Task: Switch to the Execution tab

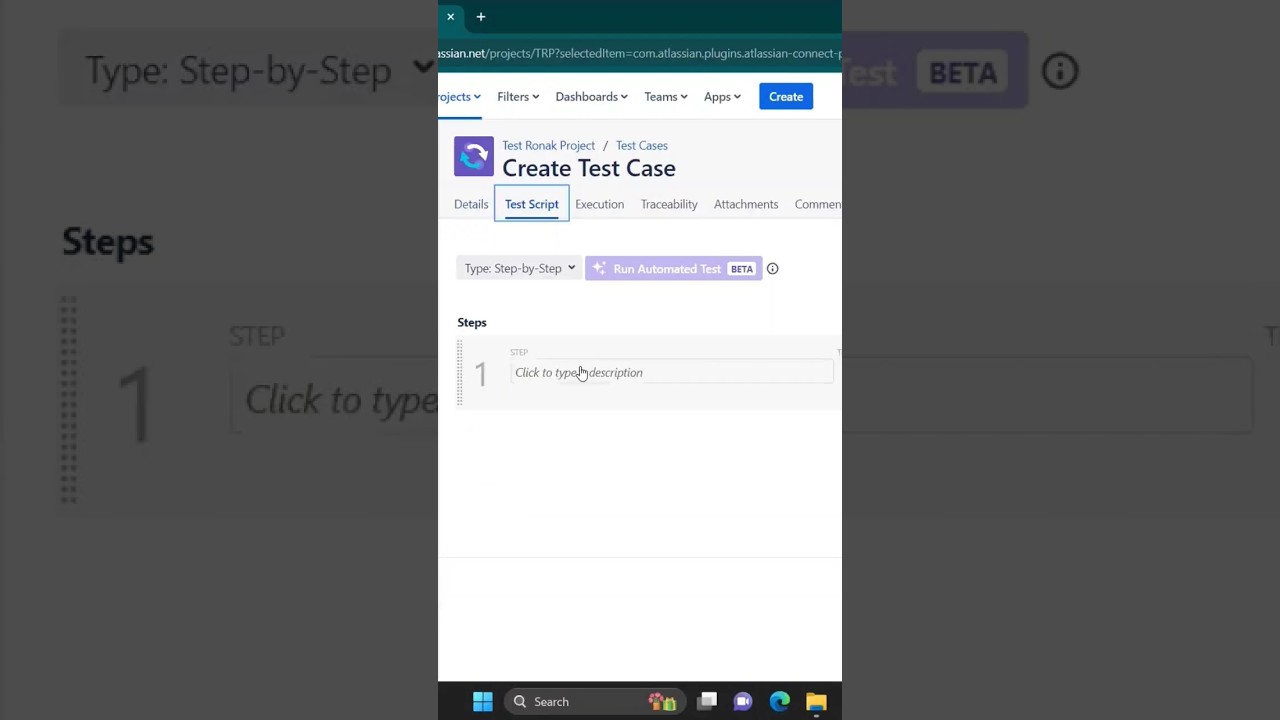Action: 599,204
